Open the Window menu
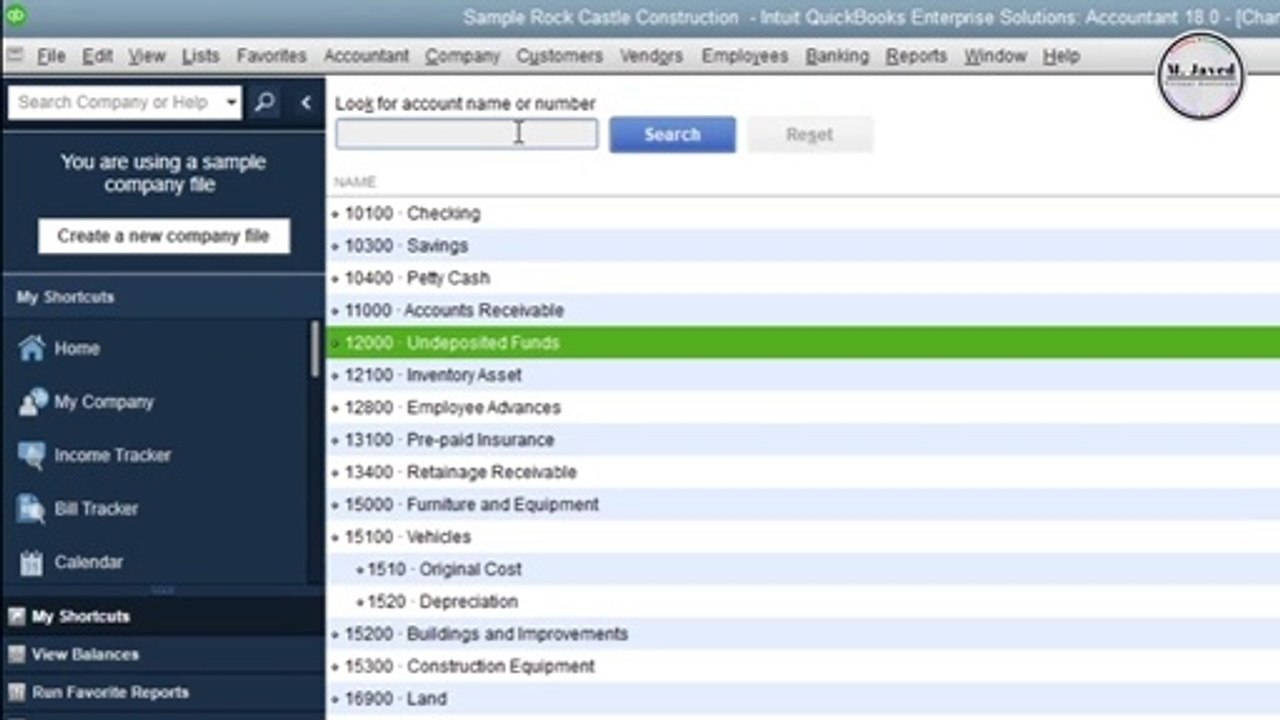Image resolution: width=1280 pixels, height=720 pixels. [x=995, y=56]
